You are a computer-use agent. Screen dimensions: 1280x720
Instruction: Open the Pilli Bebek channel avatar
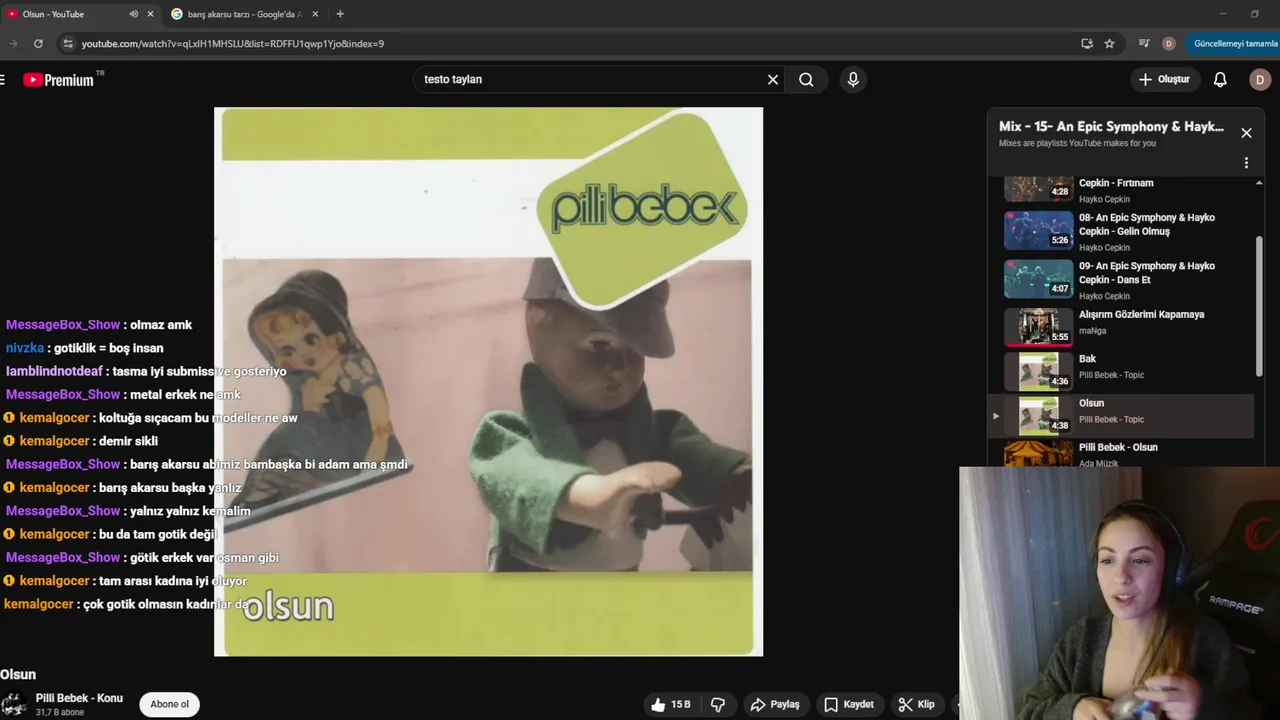coord(13,704)
